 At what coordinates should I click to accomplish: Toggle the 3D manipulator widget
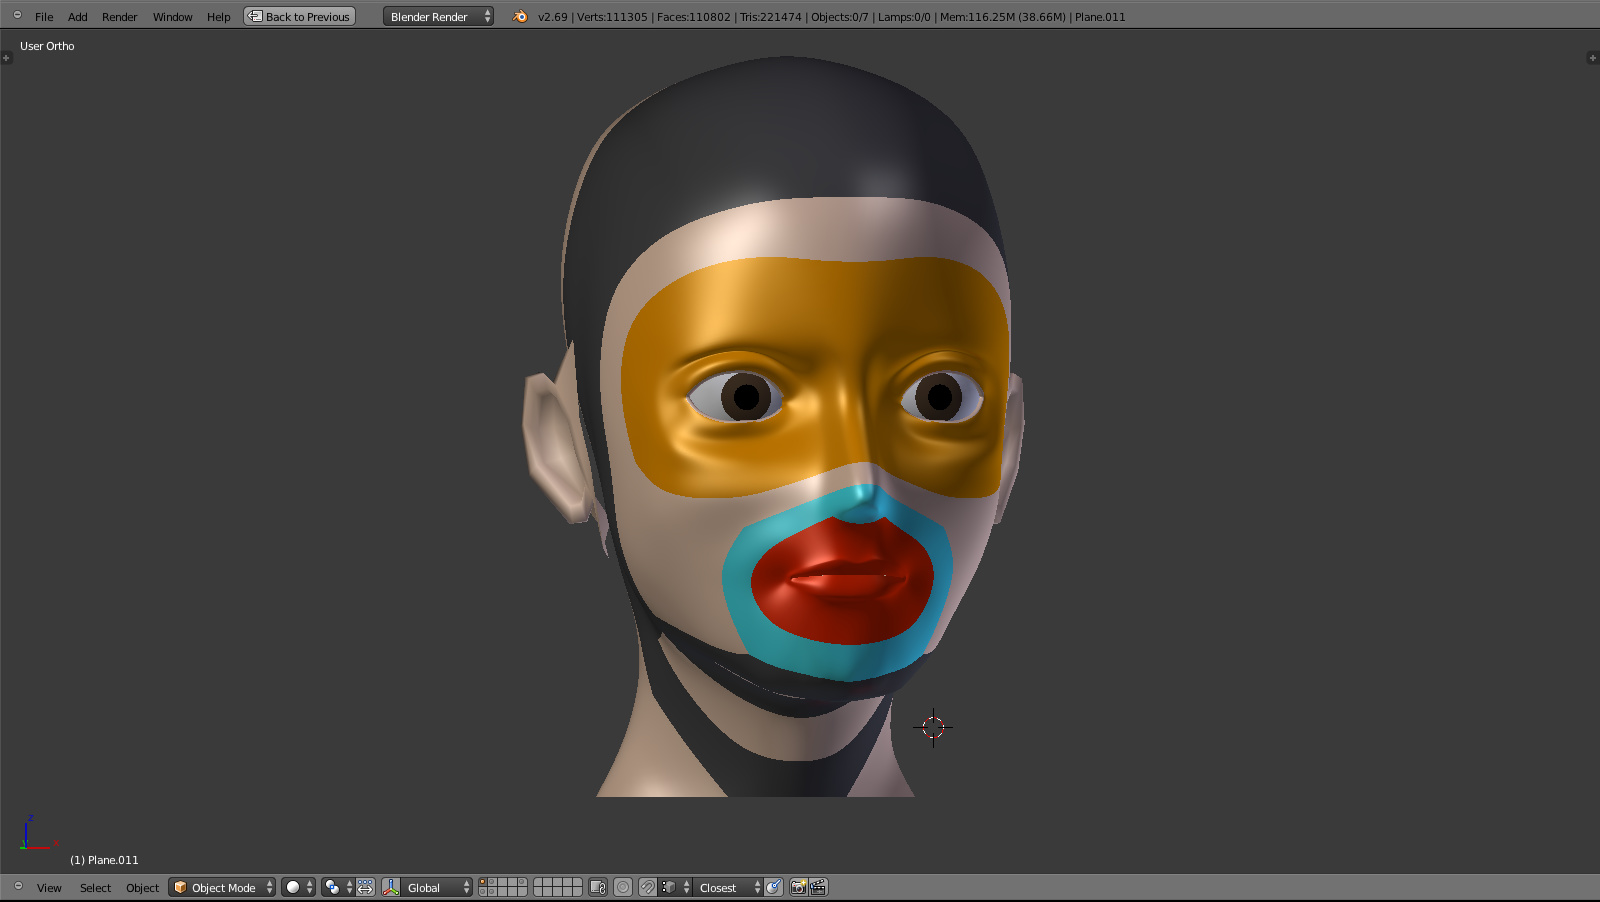391,887
